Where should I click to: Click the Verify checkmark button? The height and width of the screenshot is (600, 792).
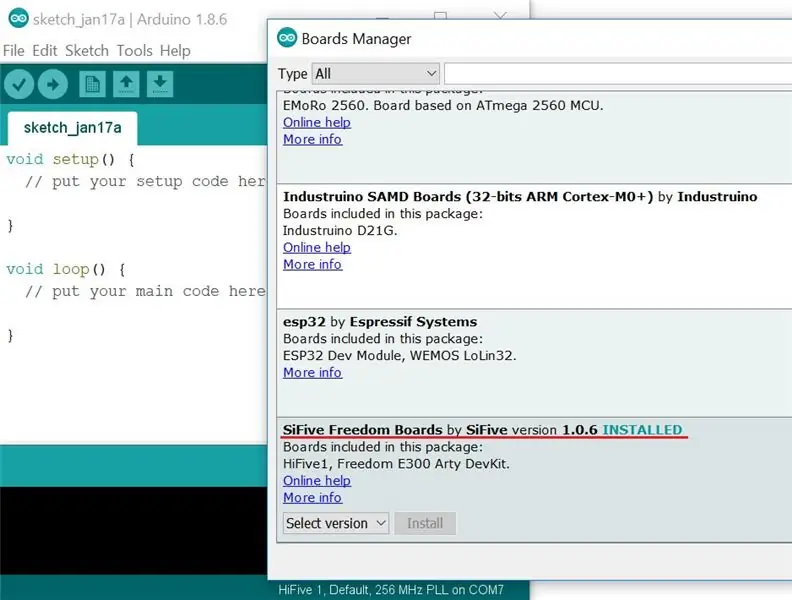pyautogui.click(x=19, y=84)
